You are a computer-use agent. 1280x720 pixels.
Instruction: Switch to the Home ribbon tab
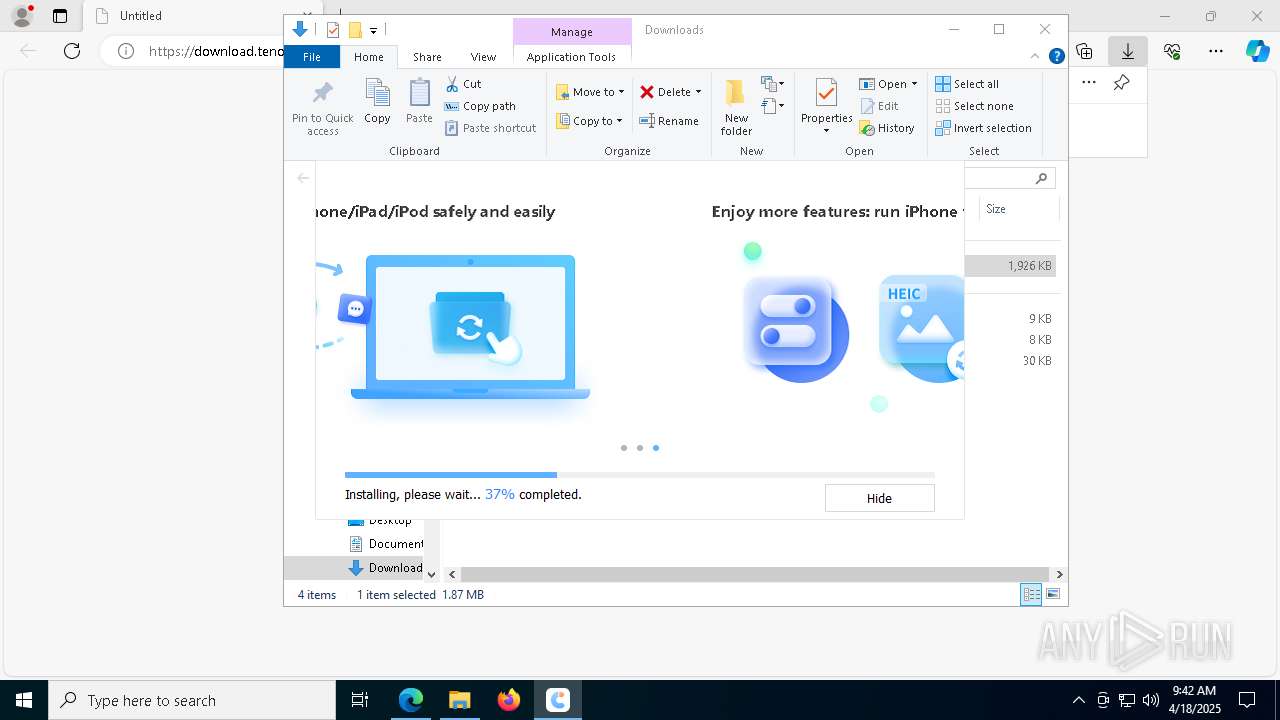368,57
